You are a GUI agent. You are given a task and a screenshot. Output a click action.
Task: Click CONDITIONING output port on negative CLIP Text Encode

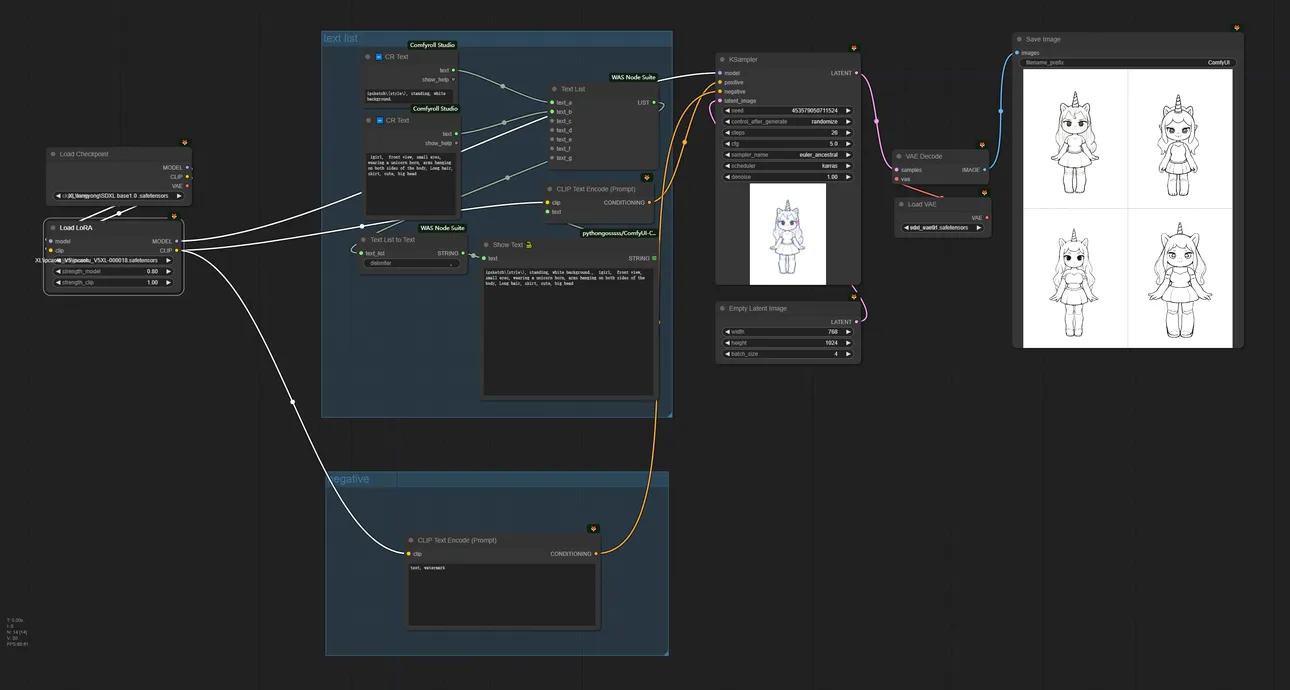click(x=596, y=553)
